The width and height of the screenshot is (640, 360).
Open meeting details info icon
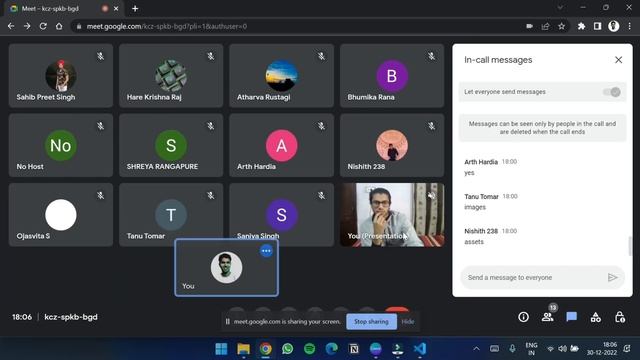(523, 317)
